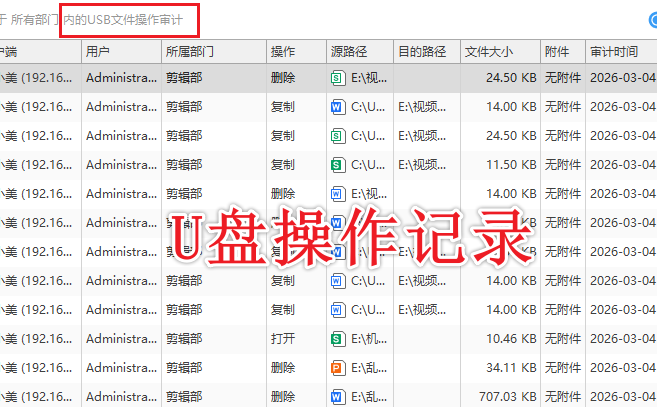Click 删除 in the 707.03 KB row
The height and width of the screenshot is (407, 657).
(283, 397)
